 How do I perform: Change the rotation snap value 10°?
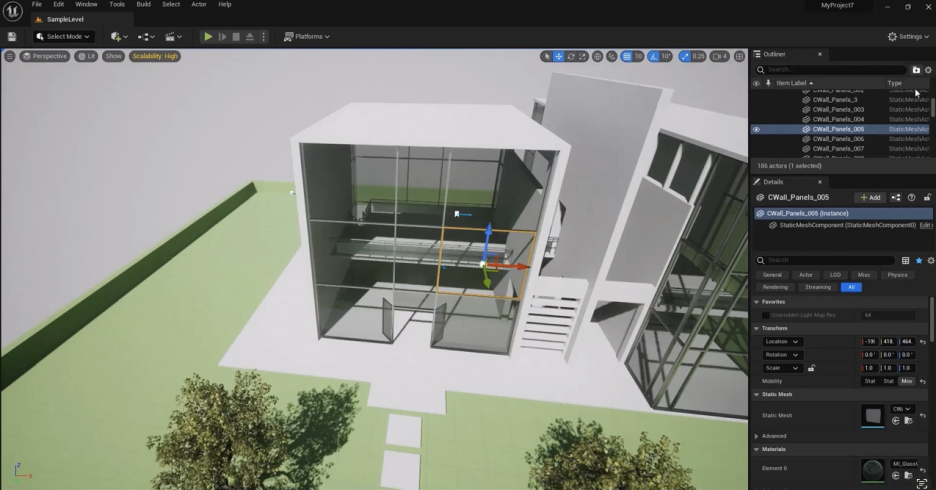pos(666,56)
